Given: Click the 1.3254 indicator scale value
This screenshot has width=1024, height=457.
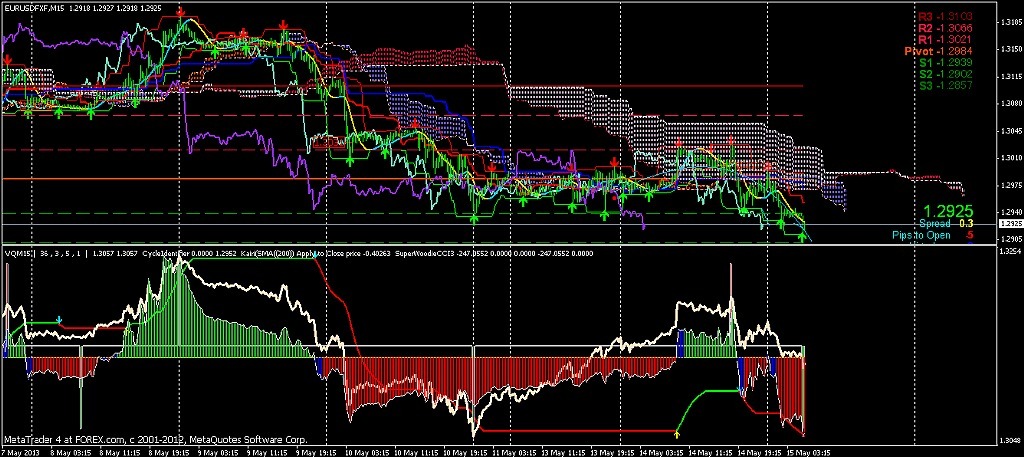Looking at the screenshot, I should click(x=1010, y=251).
